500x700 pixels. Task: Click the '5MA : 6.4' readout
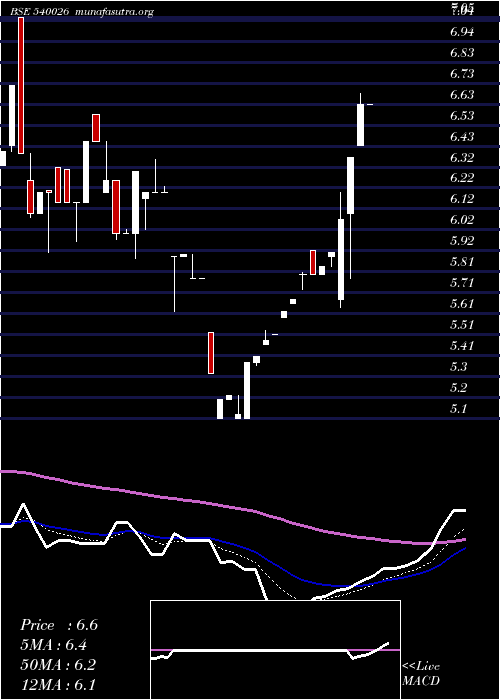tap(54, 645)
